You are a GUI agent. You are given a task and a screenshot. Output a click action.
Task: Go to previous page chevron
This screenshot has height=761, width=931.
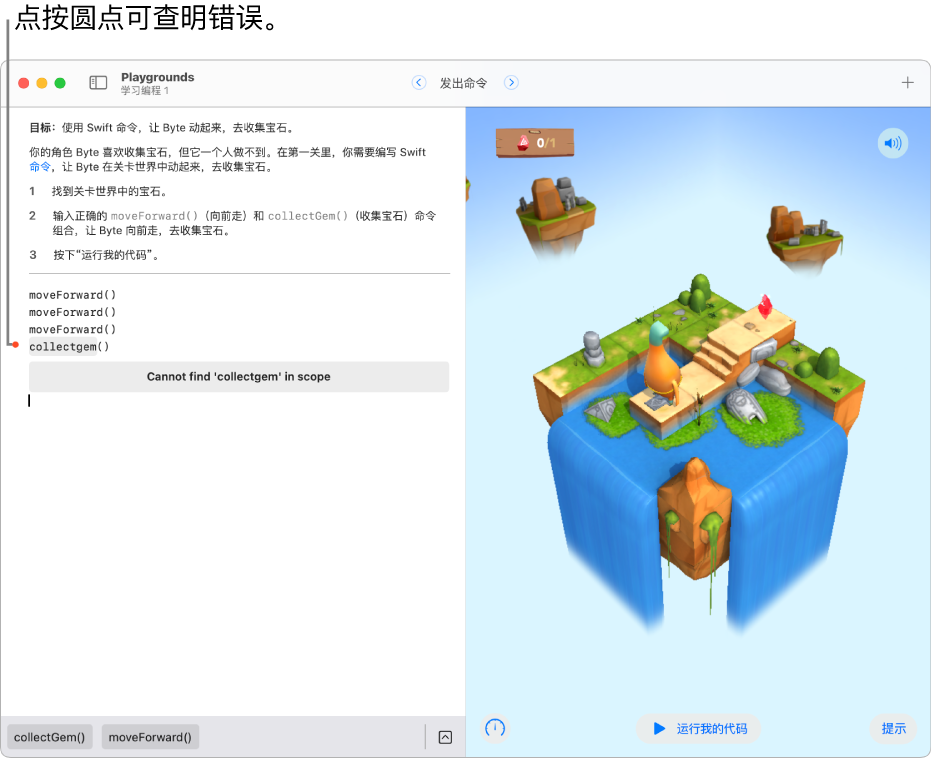point(419,83)
